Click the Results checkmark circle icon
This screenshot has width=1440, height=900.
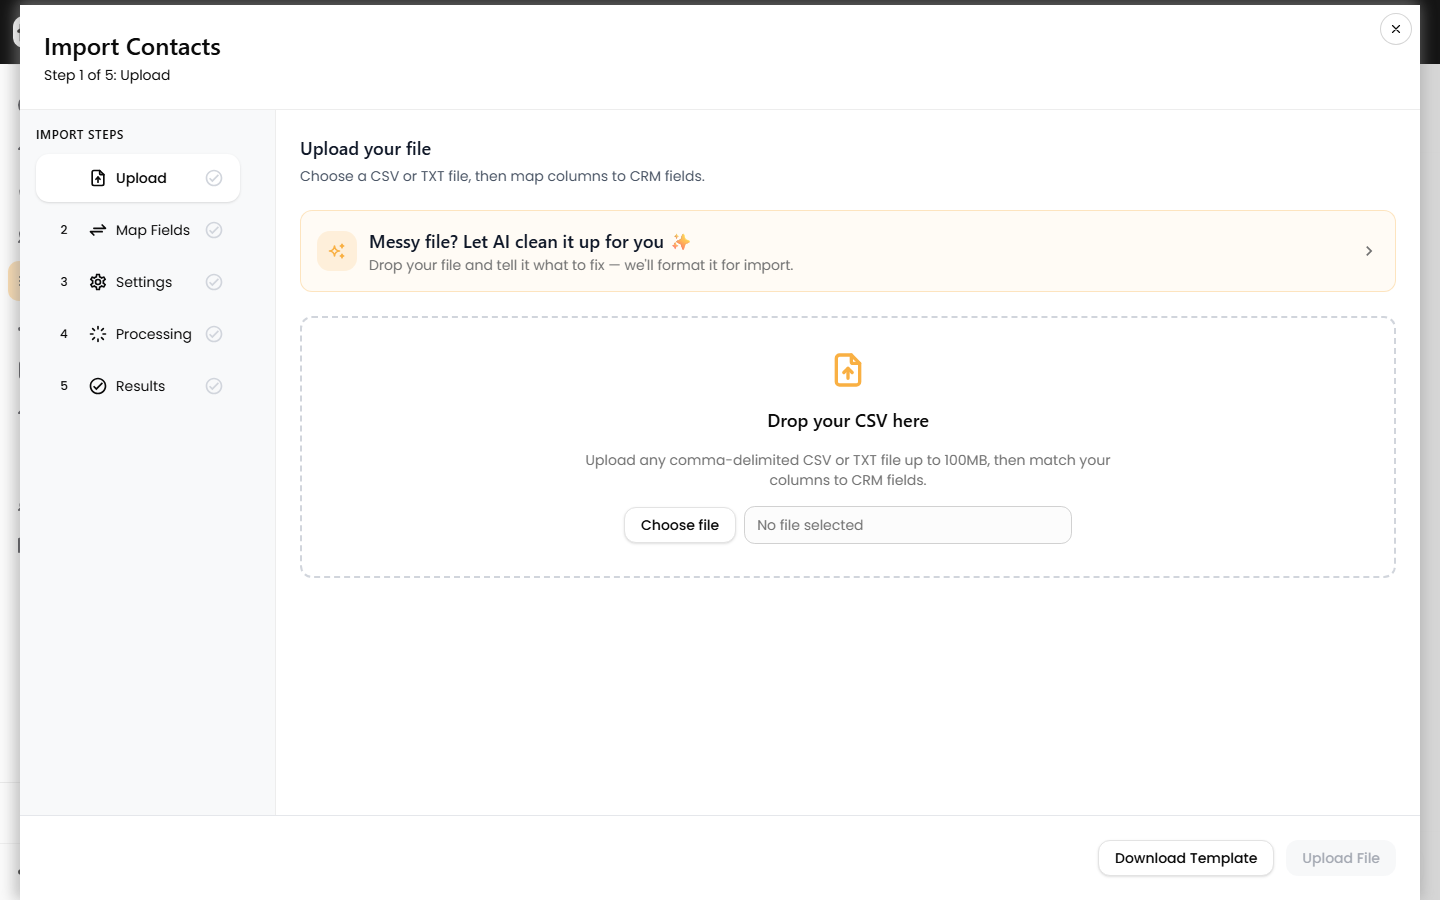[98, 386]
